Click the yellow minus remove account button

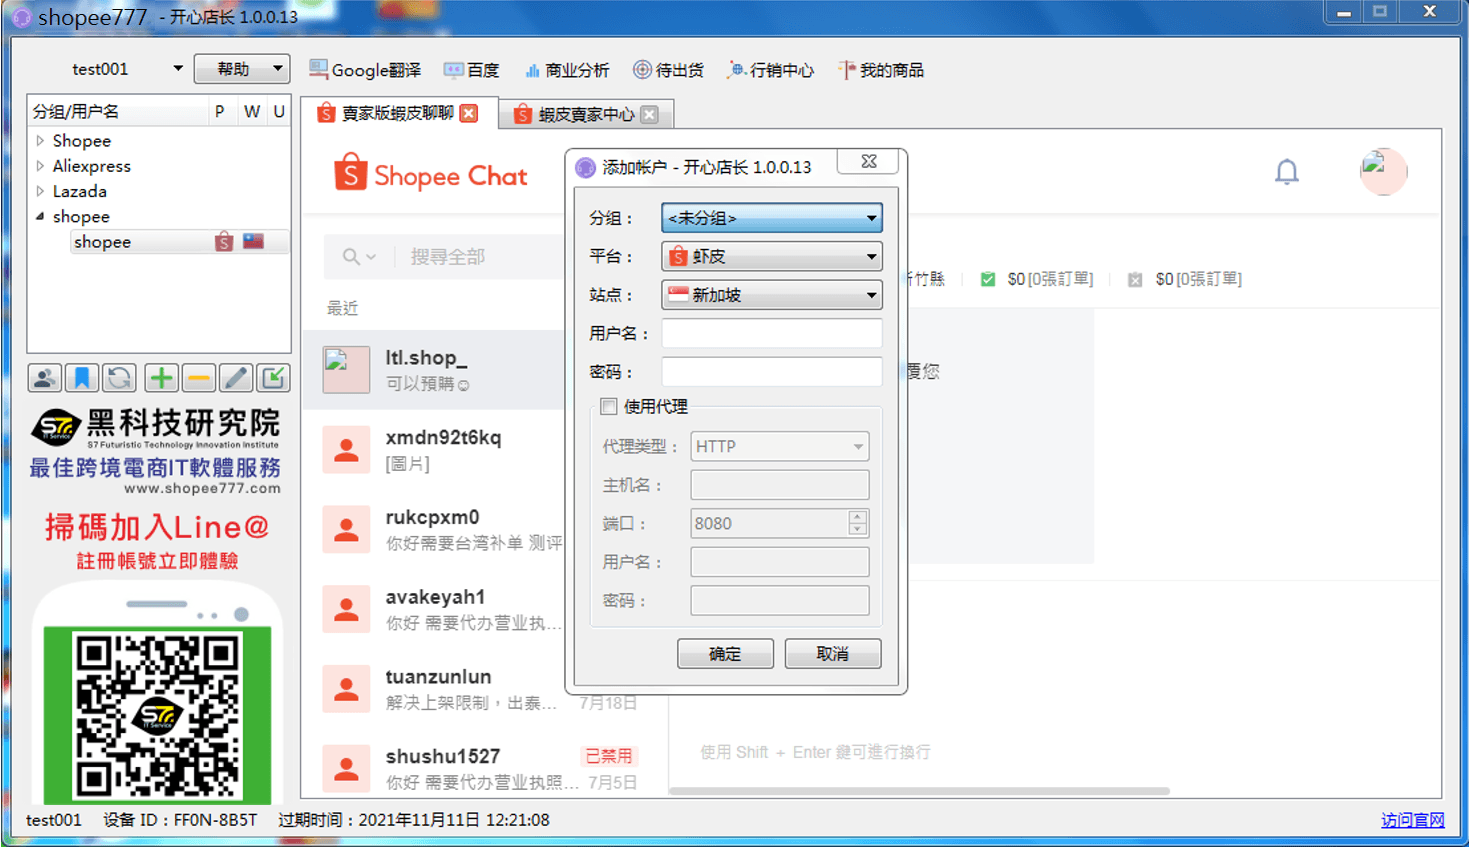[198, 378]
